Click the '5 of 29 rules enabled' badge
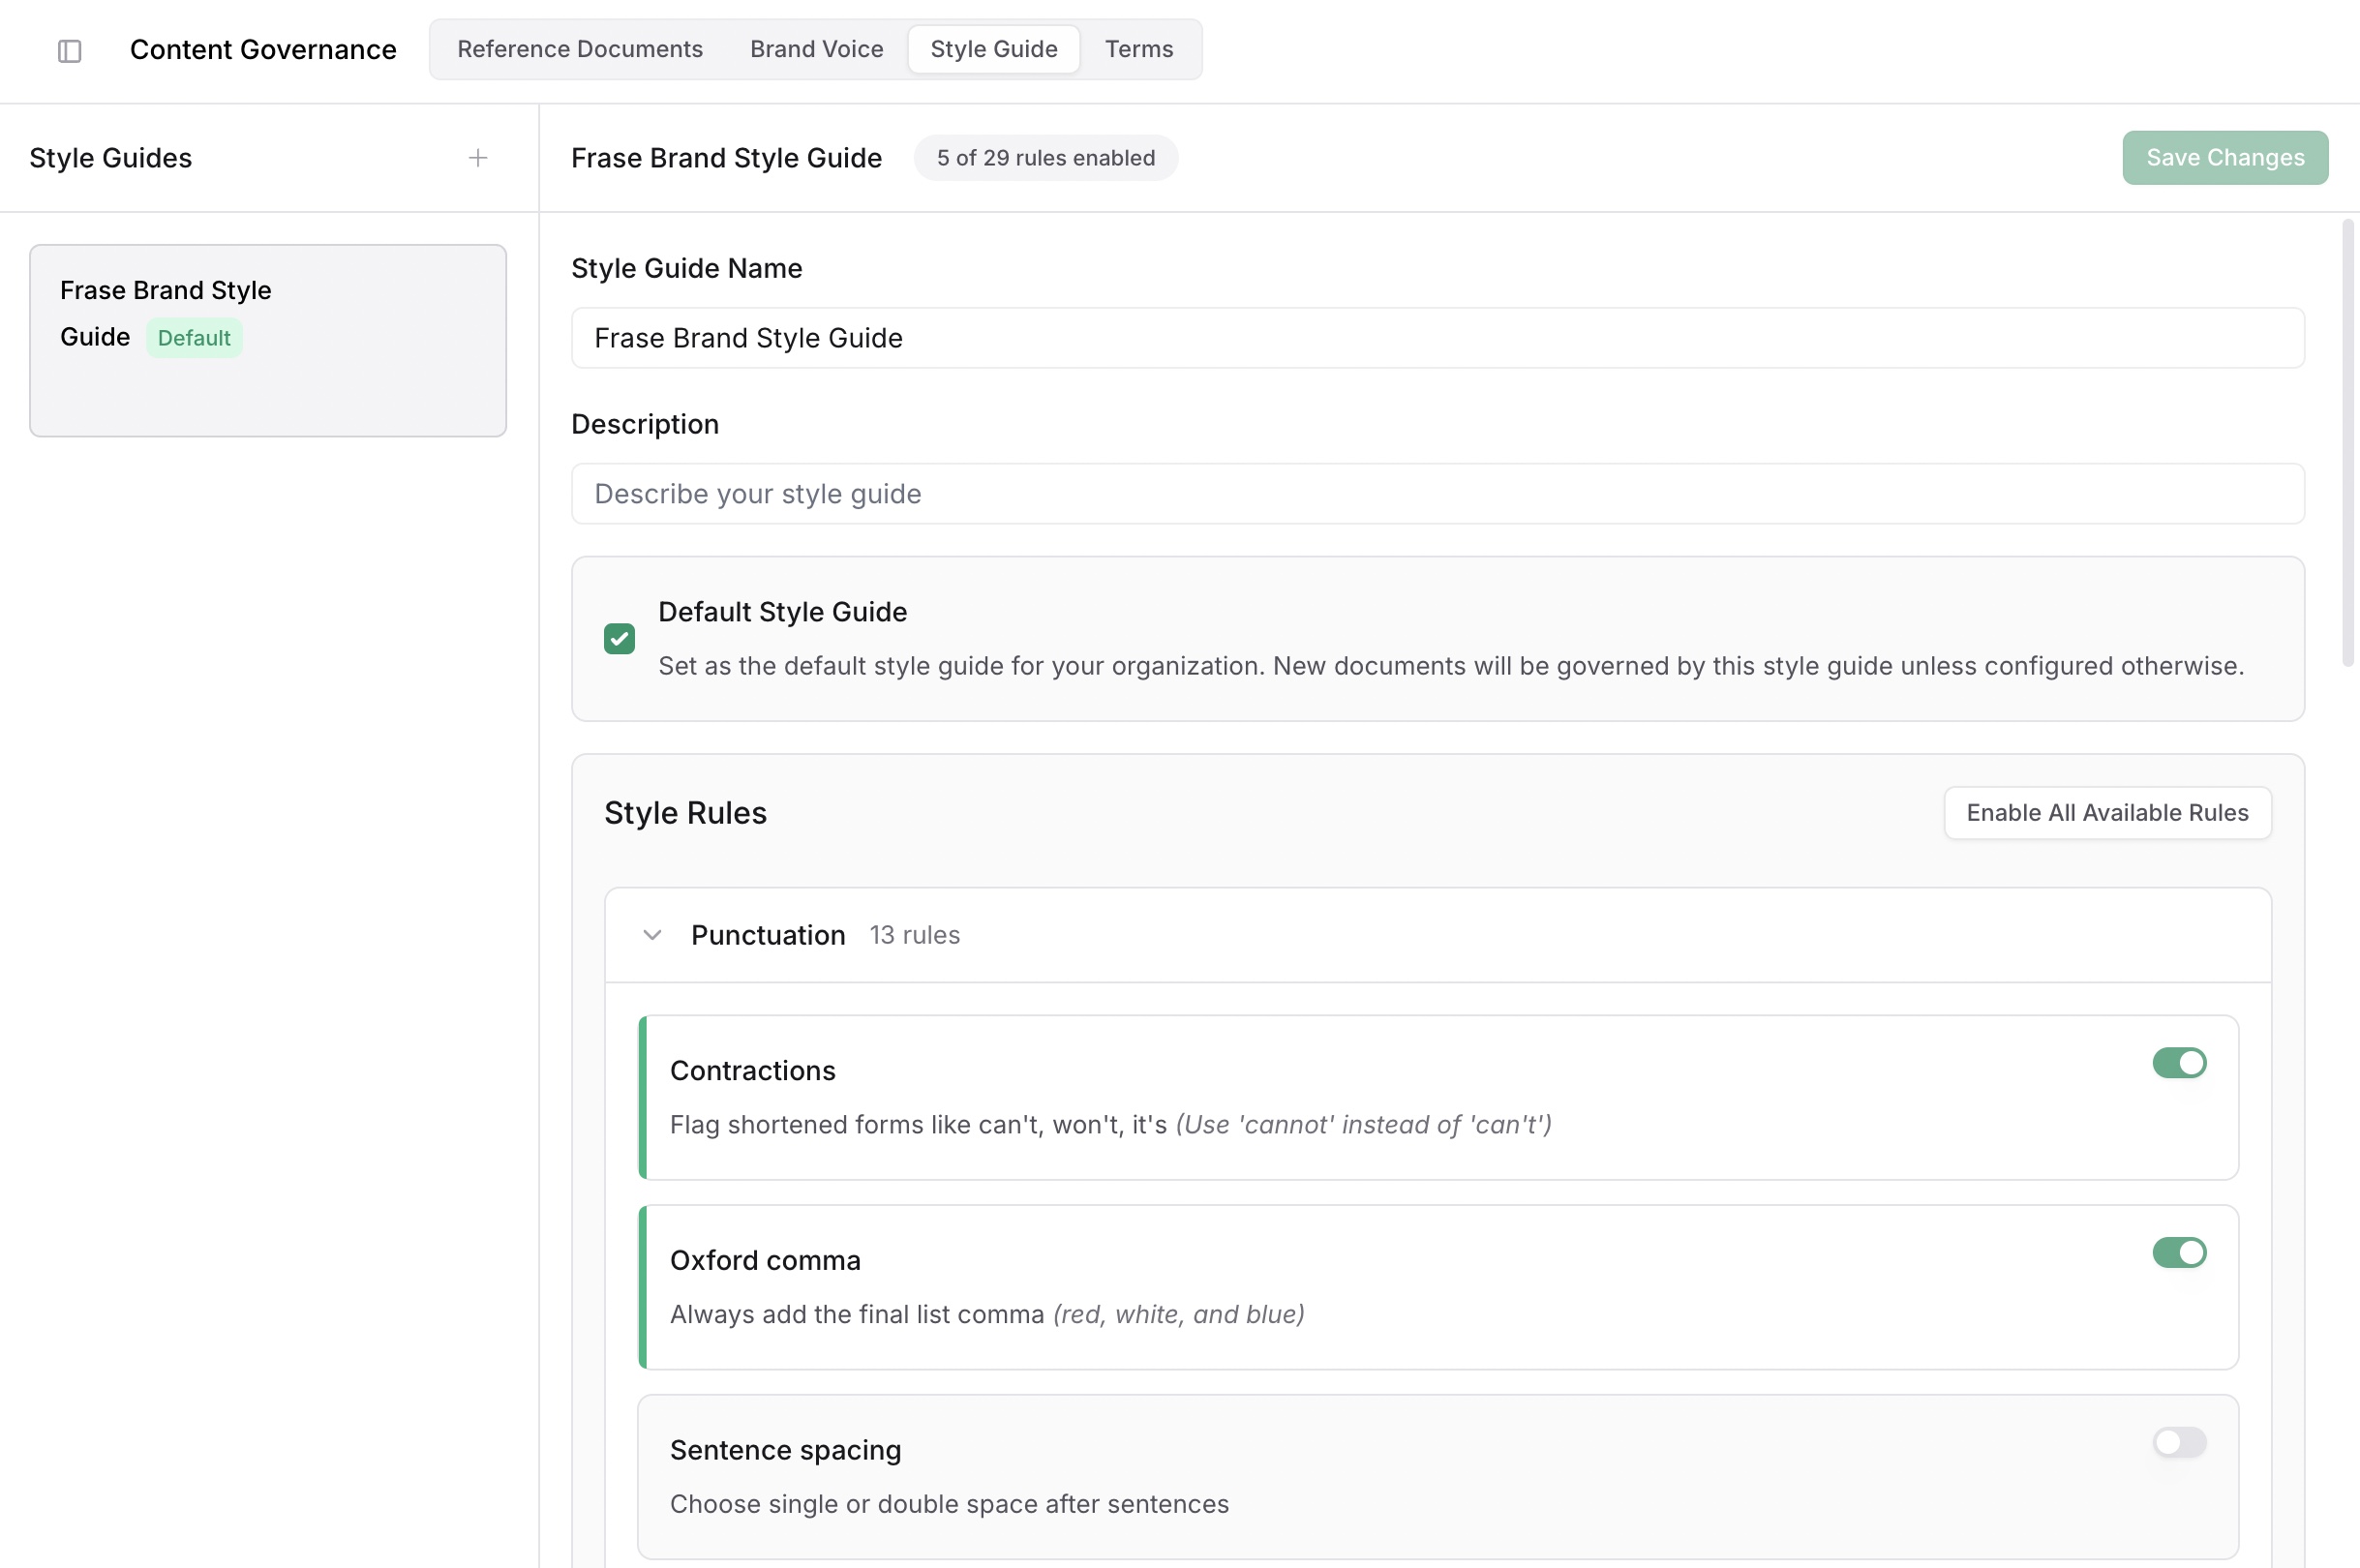The width and height of the screenshot is (2360, 1568). tap(1045, 158)
